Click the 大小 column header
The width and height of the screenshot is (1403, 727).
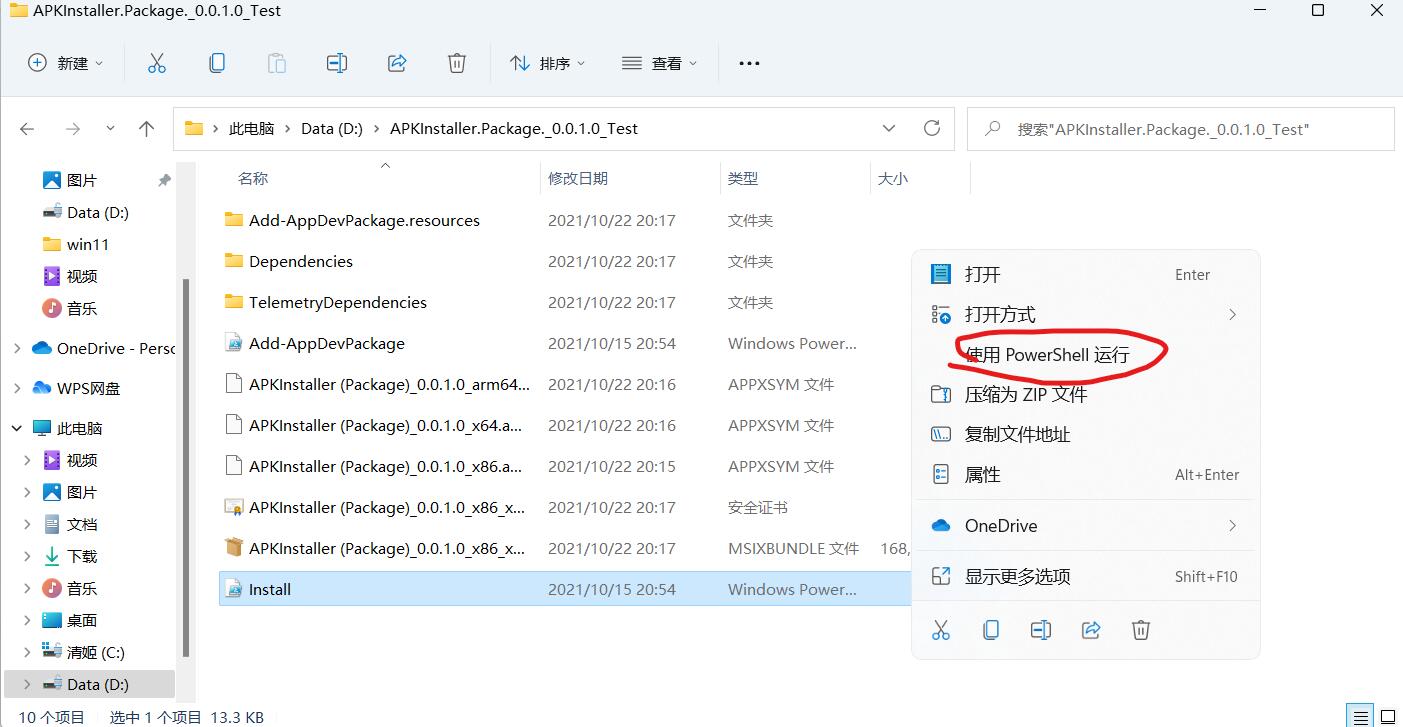point(893,178)
